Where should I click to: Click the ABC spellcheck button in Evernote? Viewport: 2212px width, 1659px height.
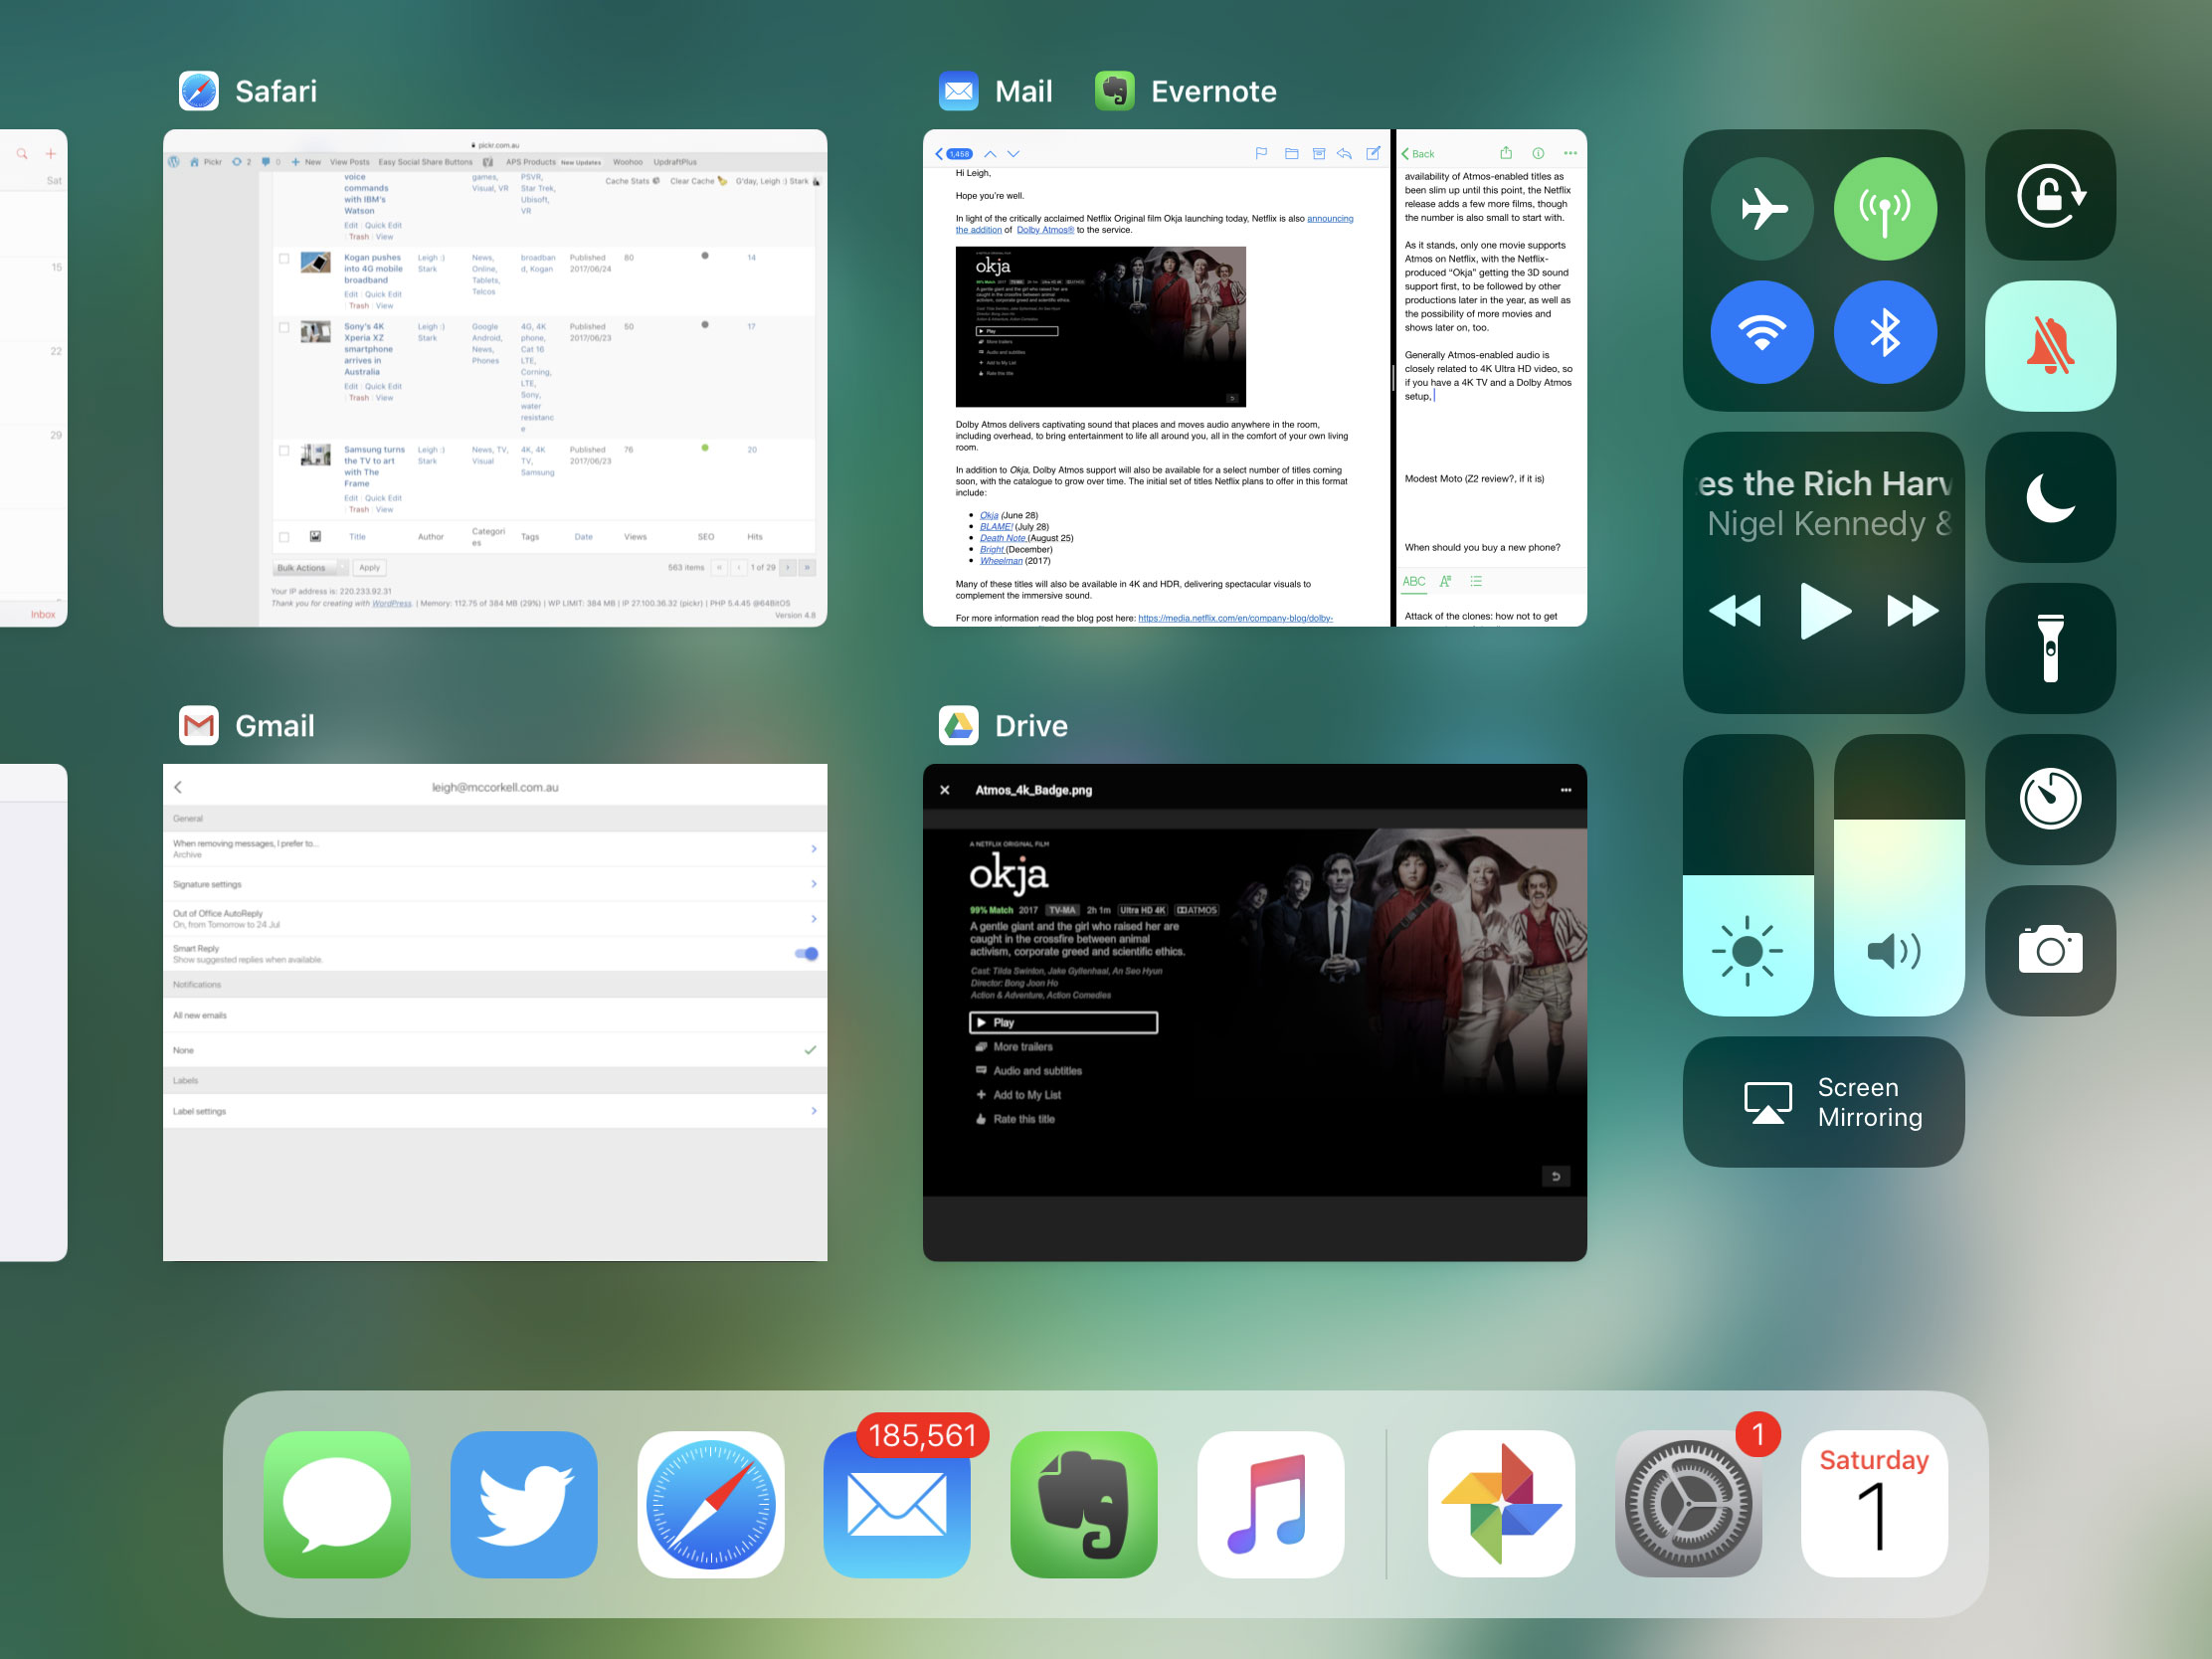coord(1414,582)
